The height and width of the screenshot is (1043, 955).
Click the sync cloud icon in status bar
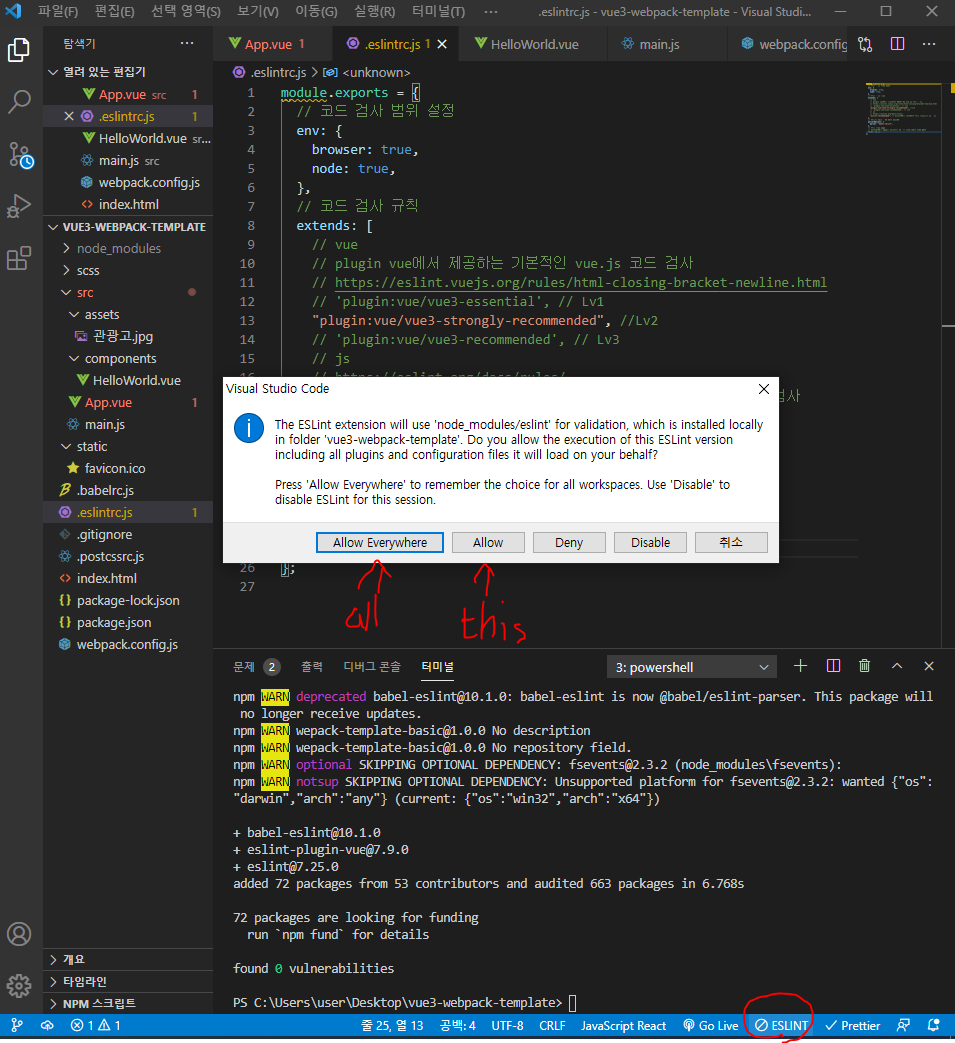[x=47, y=1025]
